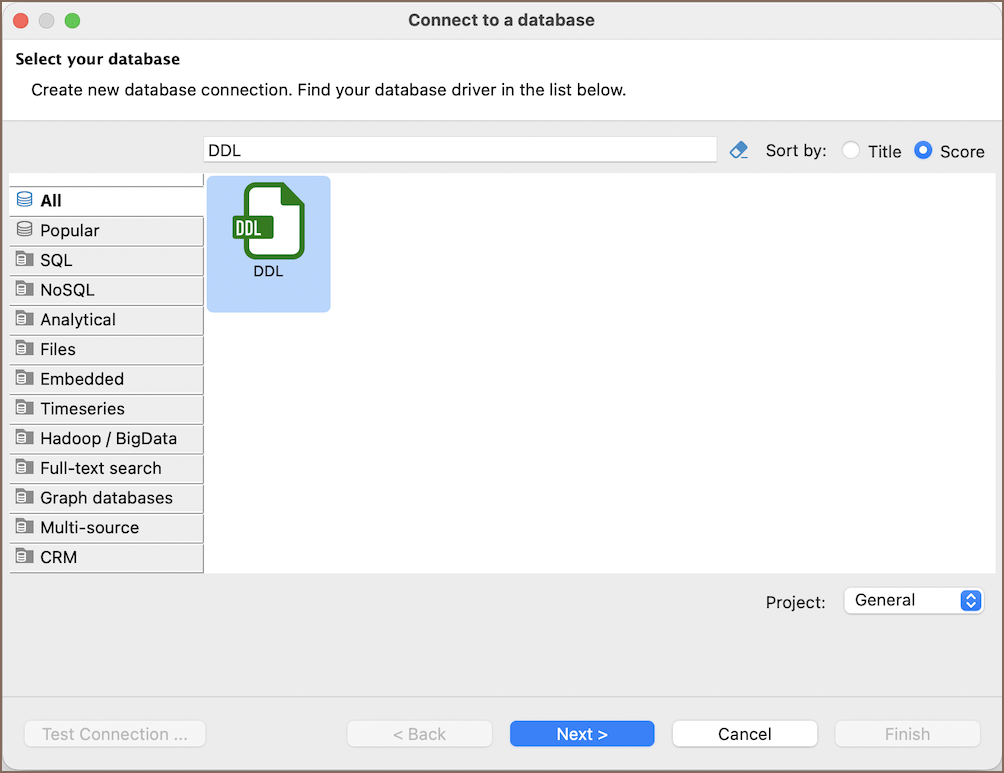Open the Project General dropdown
The width and height of the screenshot is (1004, 773).
[x=914, y=601]
